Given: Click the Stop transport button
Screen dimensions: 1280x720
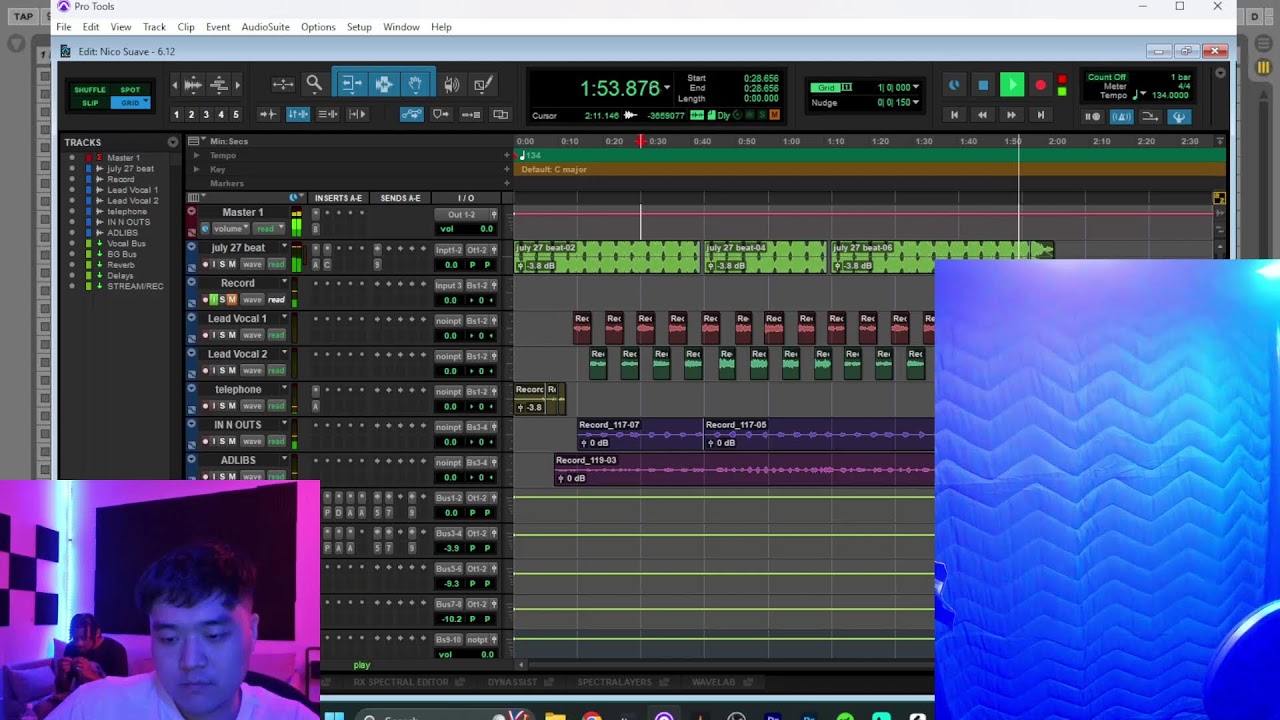Looking at the screenshot, I should (x=983, y=86).
